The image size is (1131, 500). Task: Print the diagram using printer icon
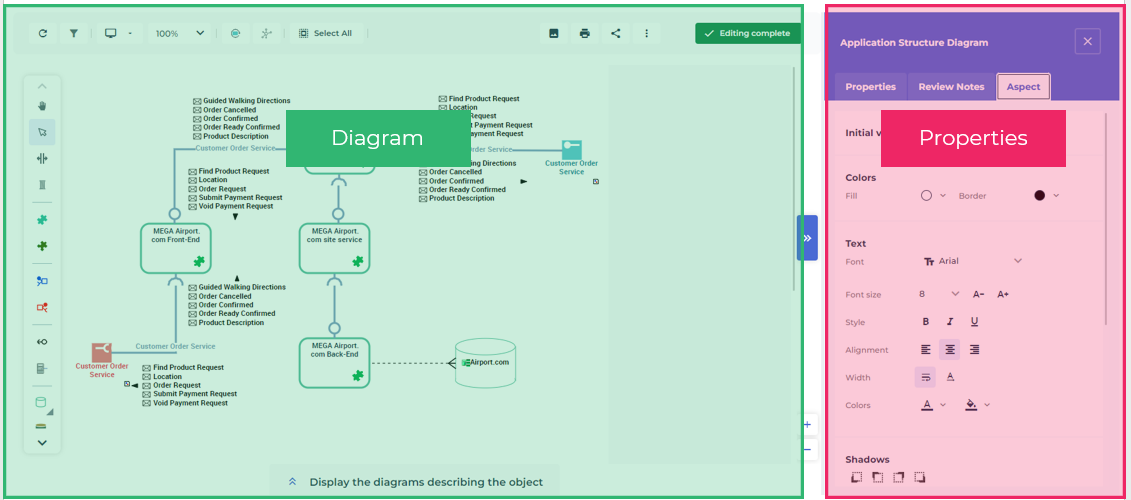pos(585,33)
